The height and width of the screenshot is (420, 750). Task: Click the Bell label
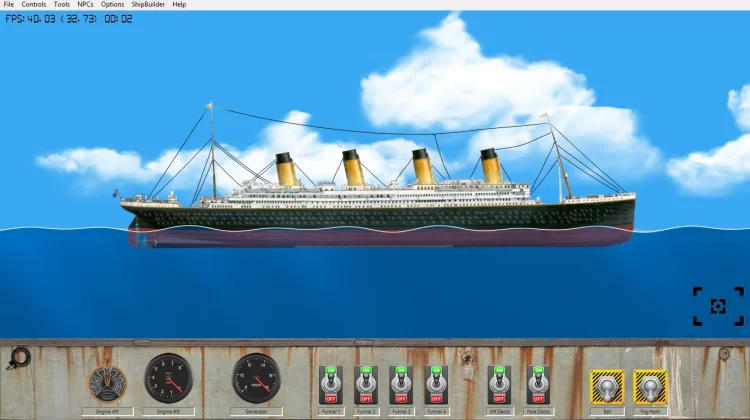[607, 411]
